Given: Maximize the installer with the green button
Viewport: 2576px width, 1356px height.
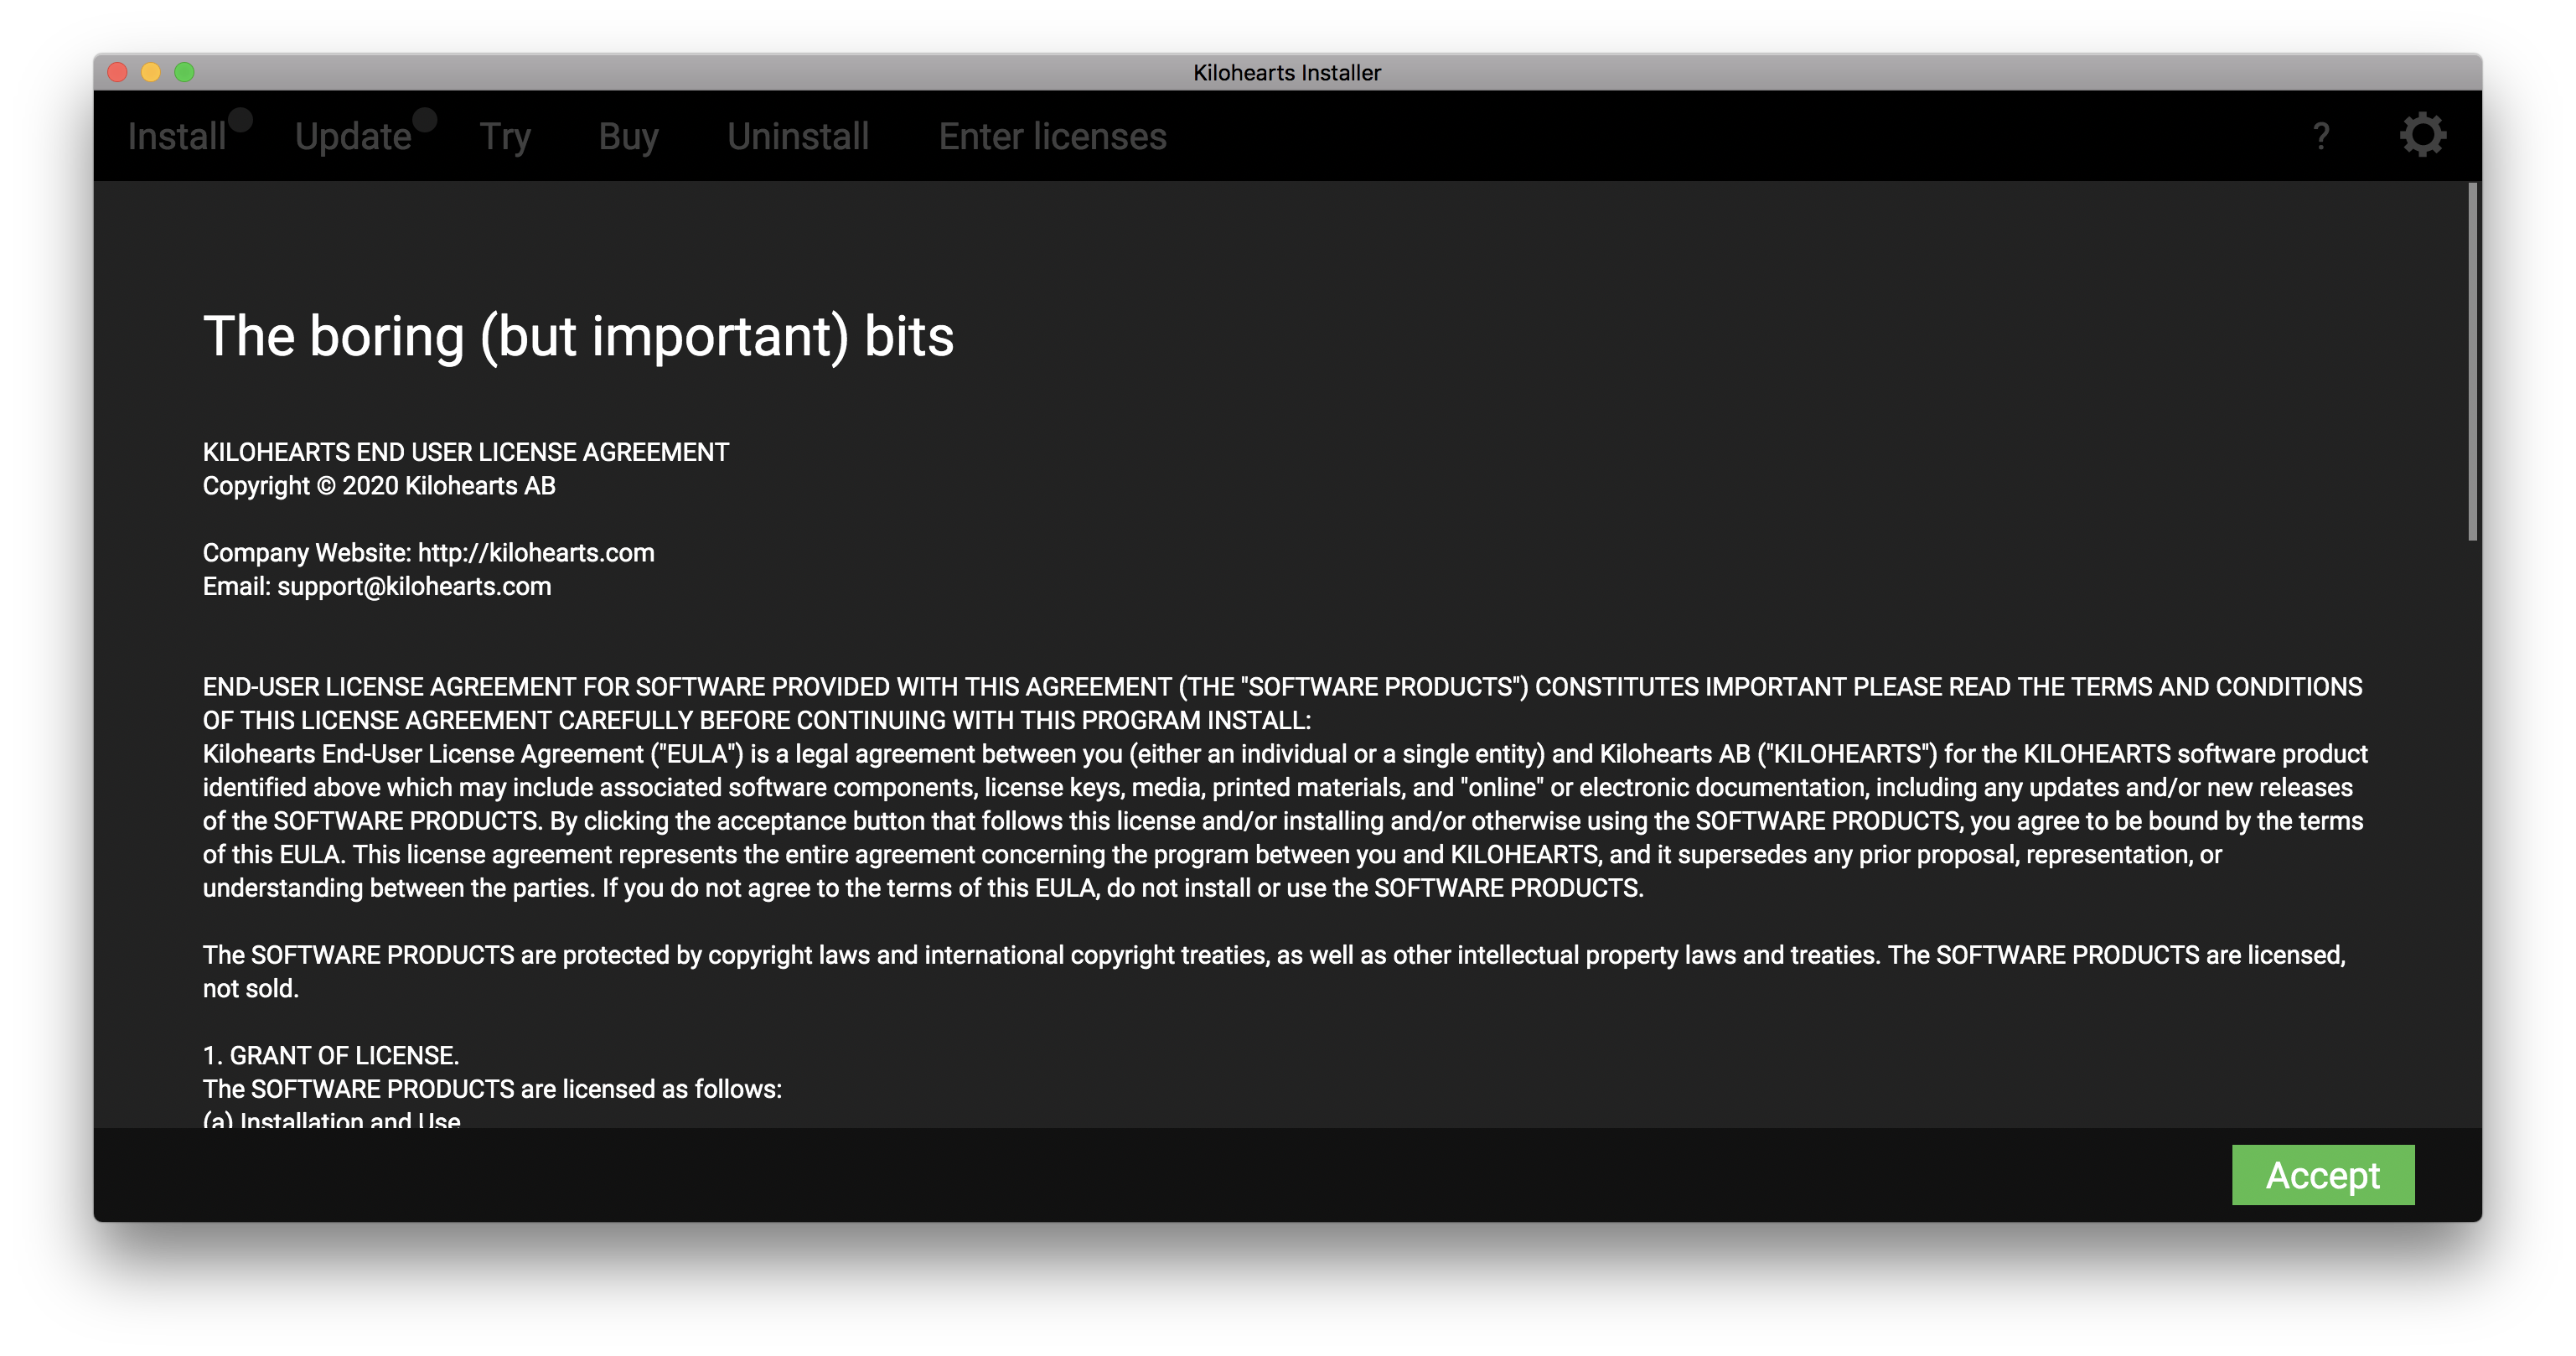Looking at the screenshot, I should coord(184,72).
